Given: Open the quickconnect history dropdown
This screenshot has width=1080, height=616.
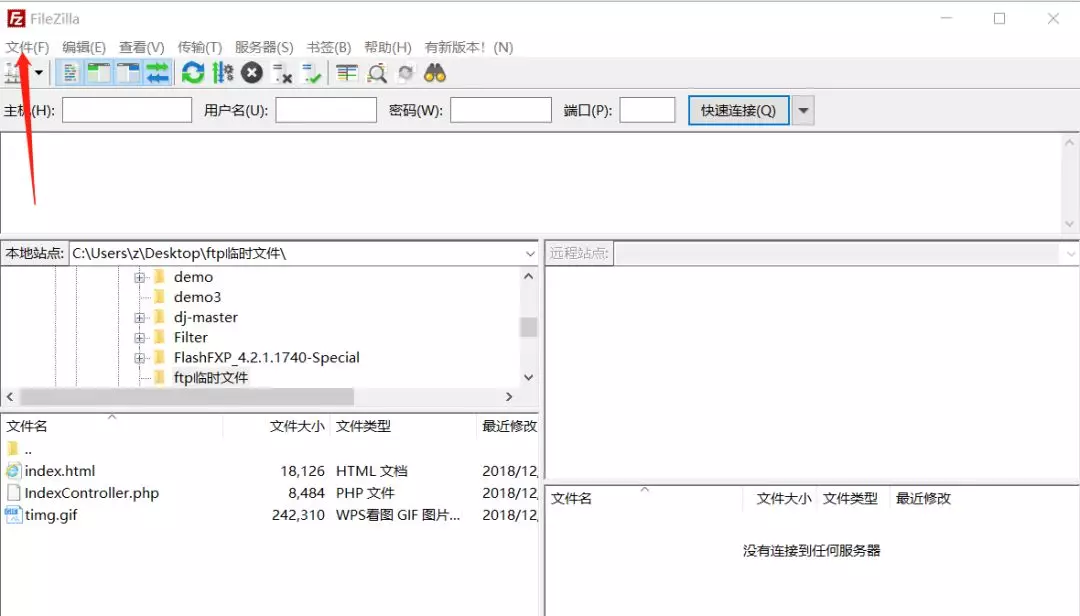Looking at the screenshot, I should [803, 110].
